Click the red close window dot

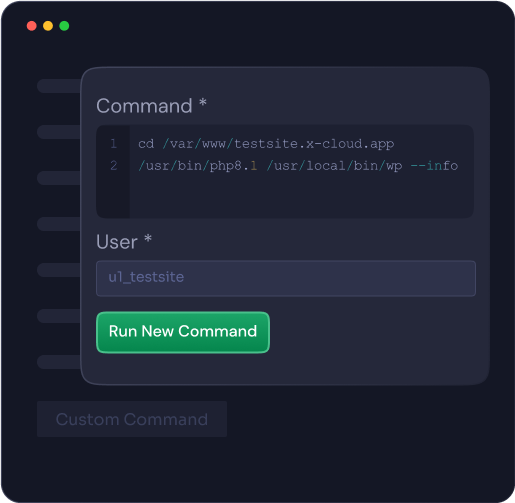click(32, 26)
